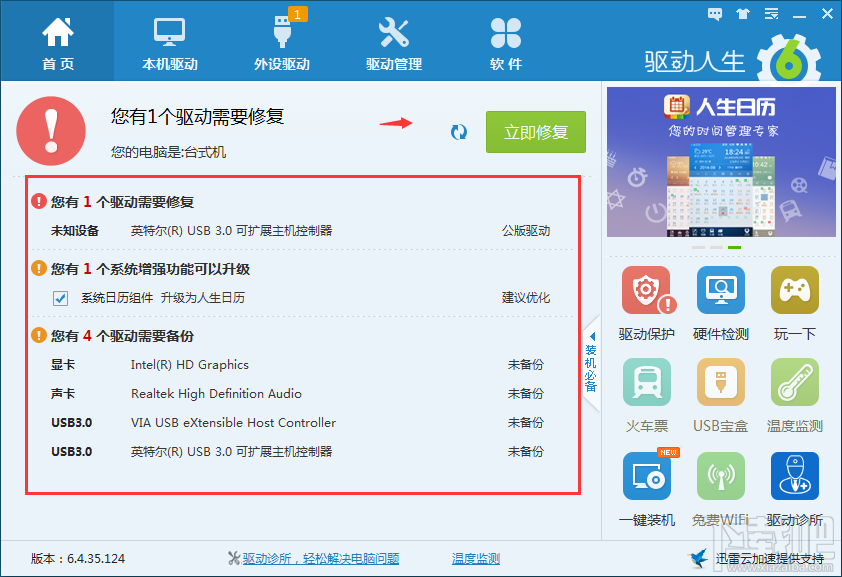Open 一键装机 tool
The height and width of the screenshot is (577, 842).
[x=647, y=490]
